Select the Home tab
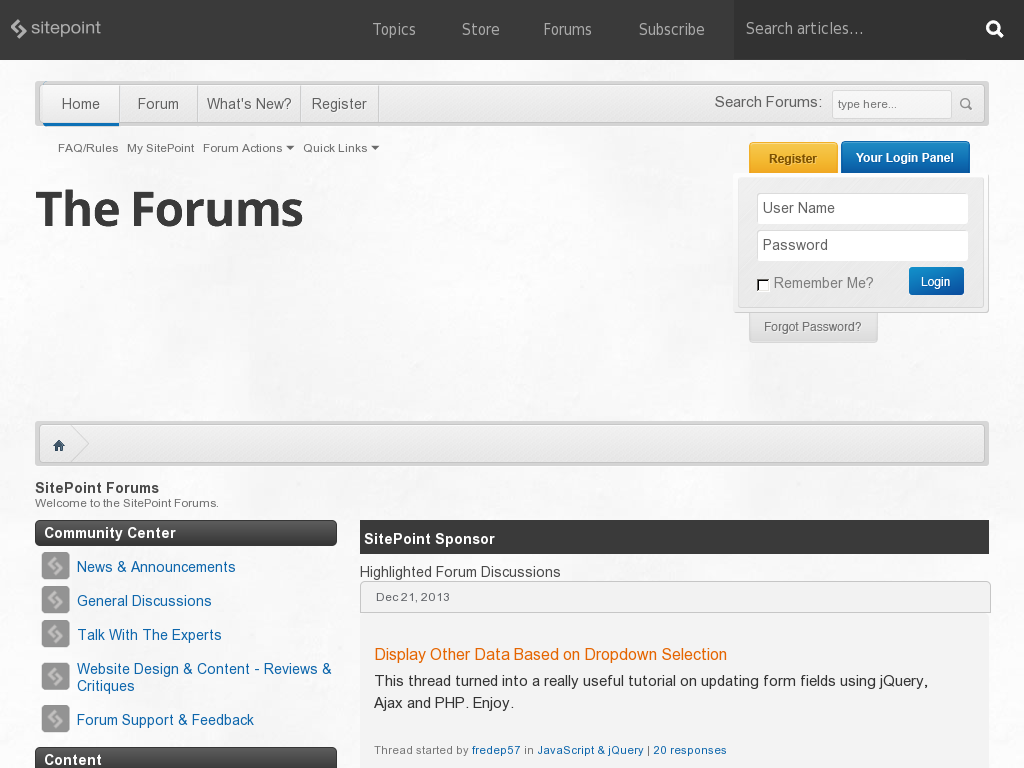This screenshot has width=1024, height=768. pyautogui.click(x=80, y=104)
